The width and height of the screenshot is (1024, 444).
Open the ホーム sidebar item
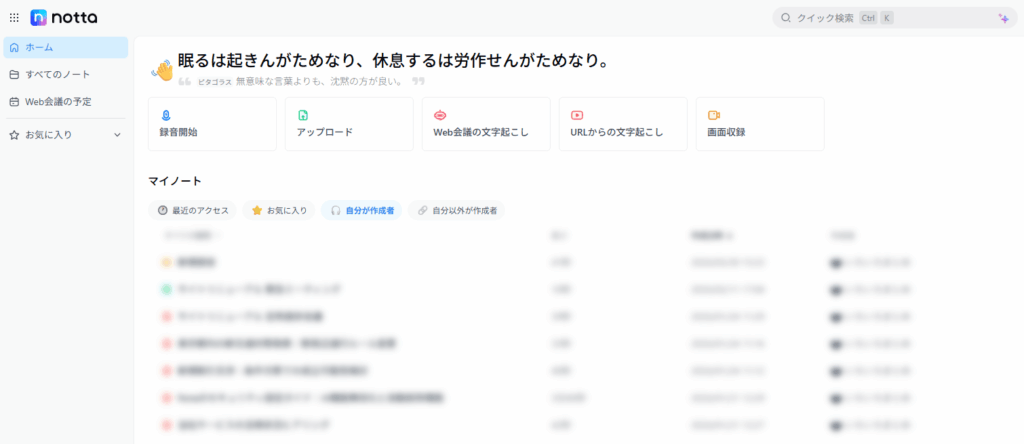tap(65, 48)
